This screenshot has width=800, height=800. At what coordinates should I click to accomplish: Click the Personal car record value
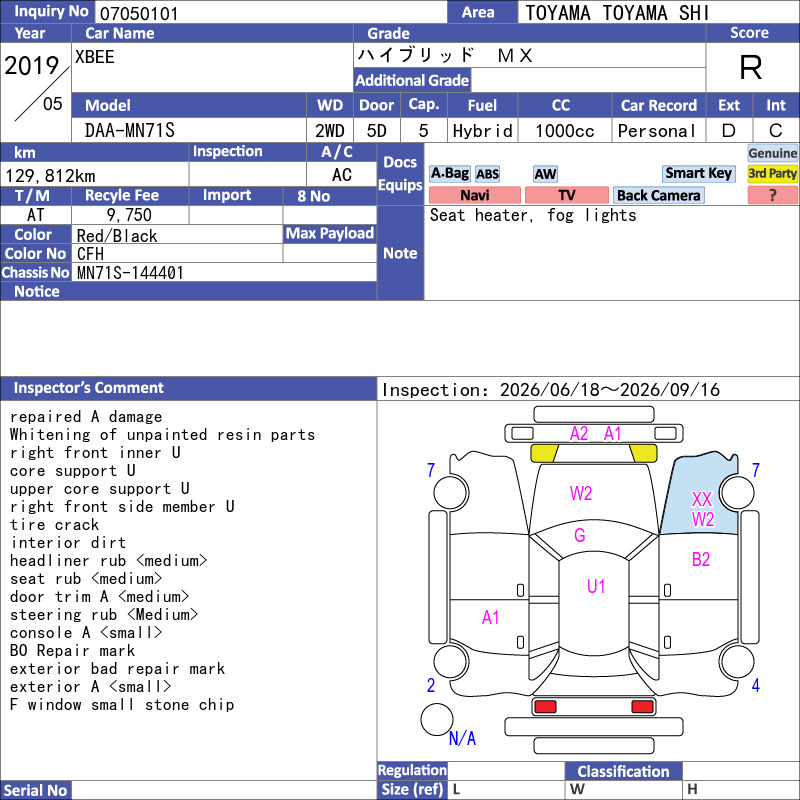(657, 131)
